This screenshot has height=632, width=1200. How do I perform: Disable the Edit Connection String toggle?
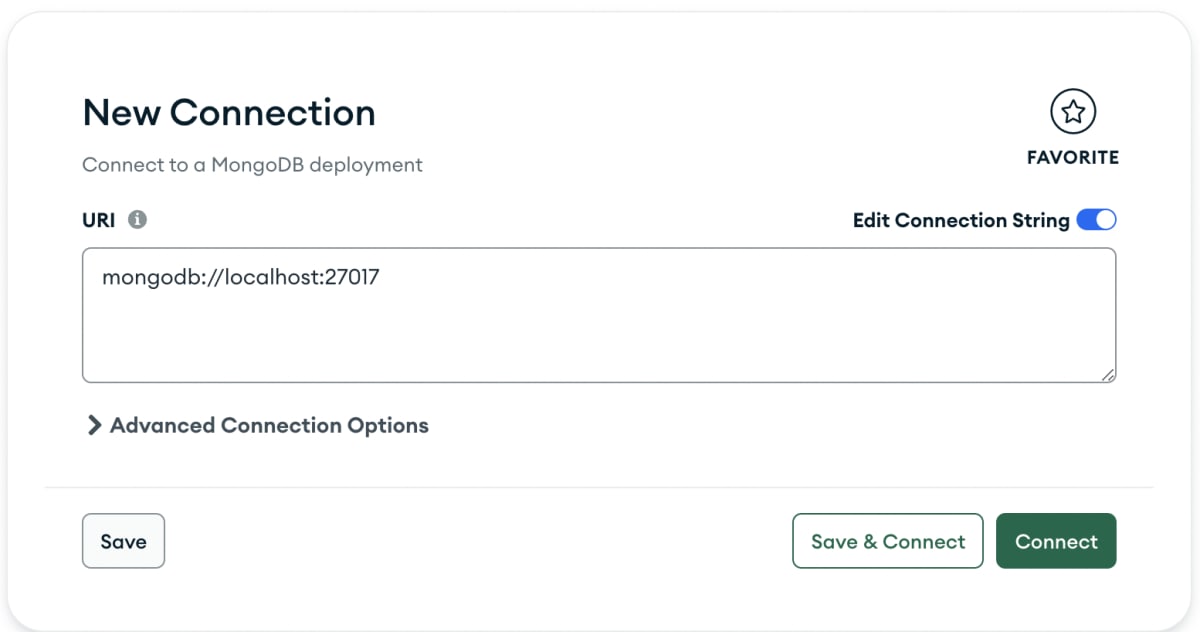point(1096,220)
